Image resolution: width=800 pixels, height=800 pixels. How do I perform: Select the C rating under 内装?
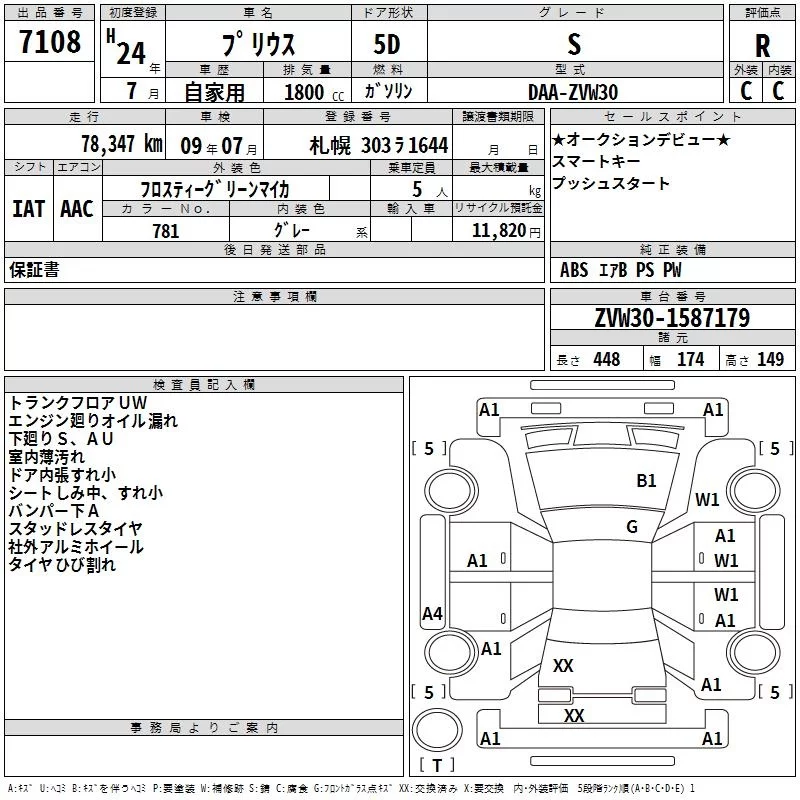tap(778, 91)
